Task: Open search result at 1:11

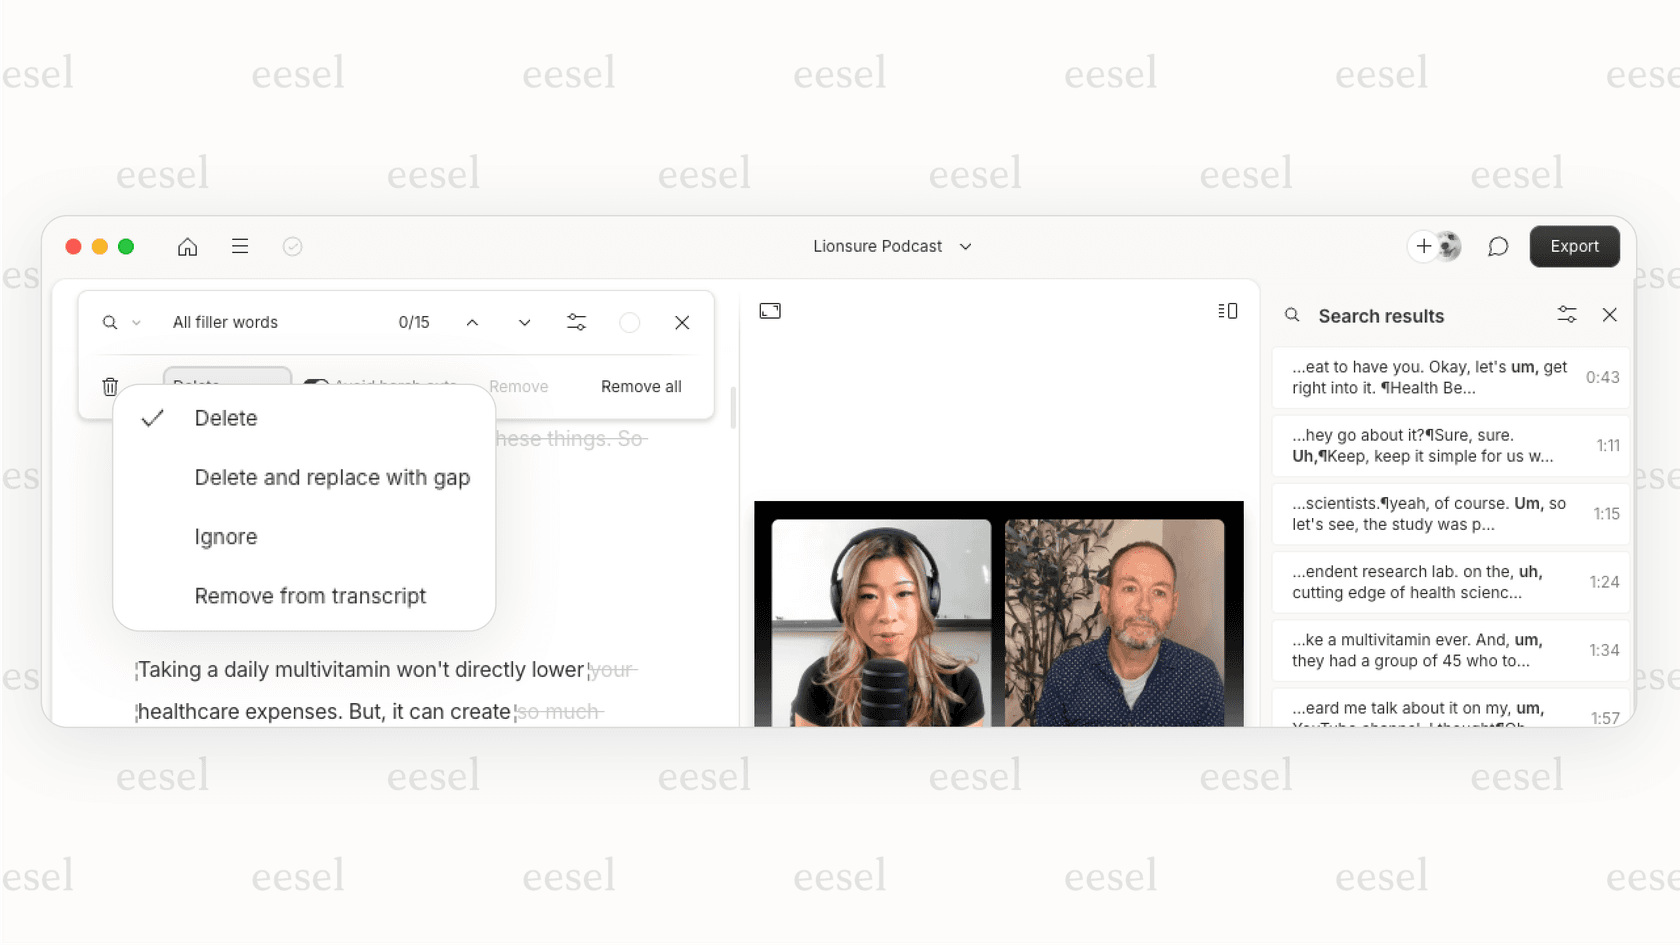Action: [1450, 445]
